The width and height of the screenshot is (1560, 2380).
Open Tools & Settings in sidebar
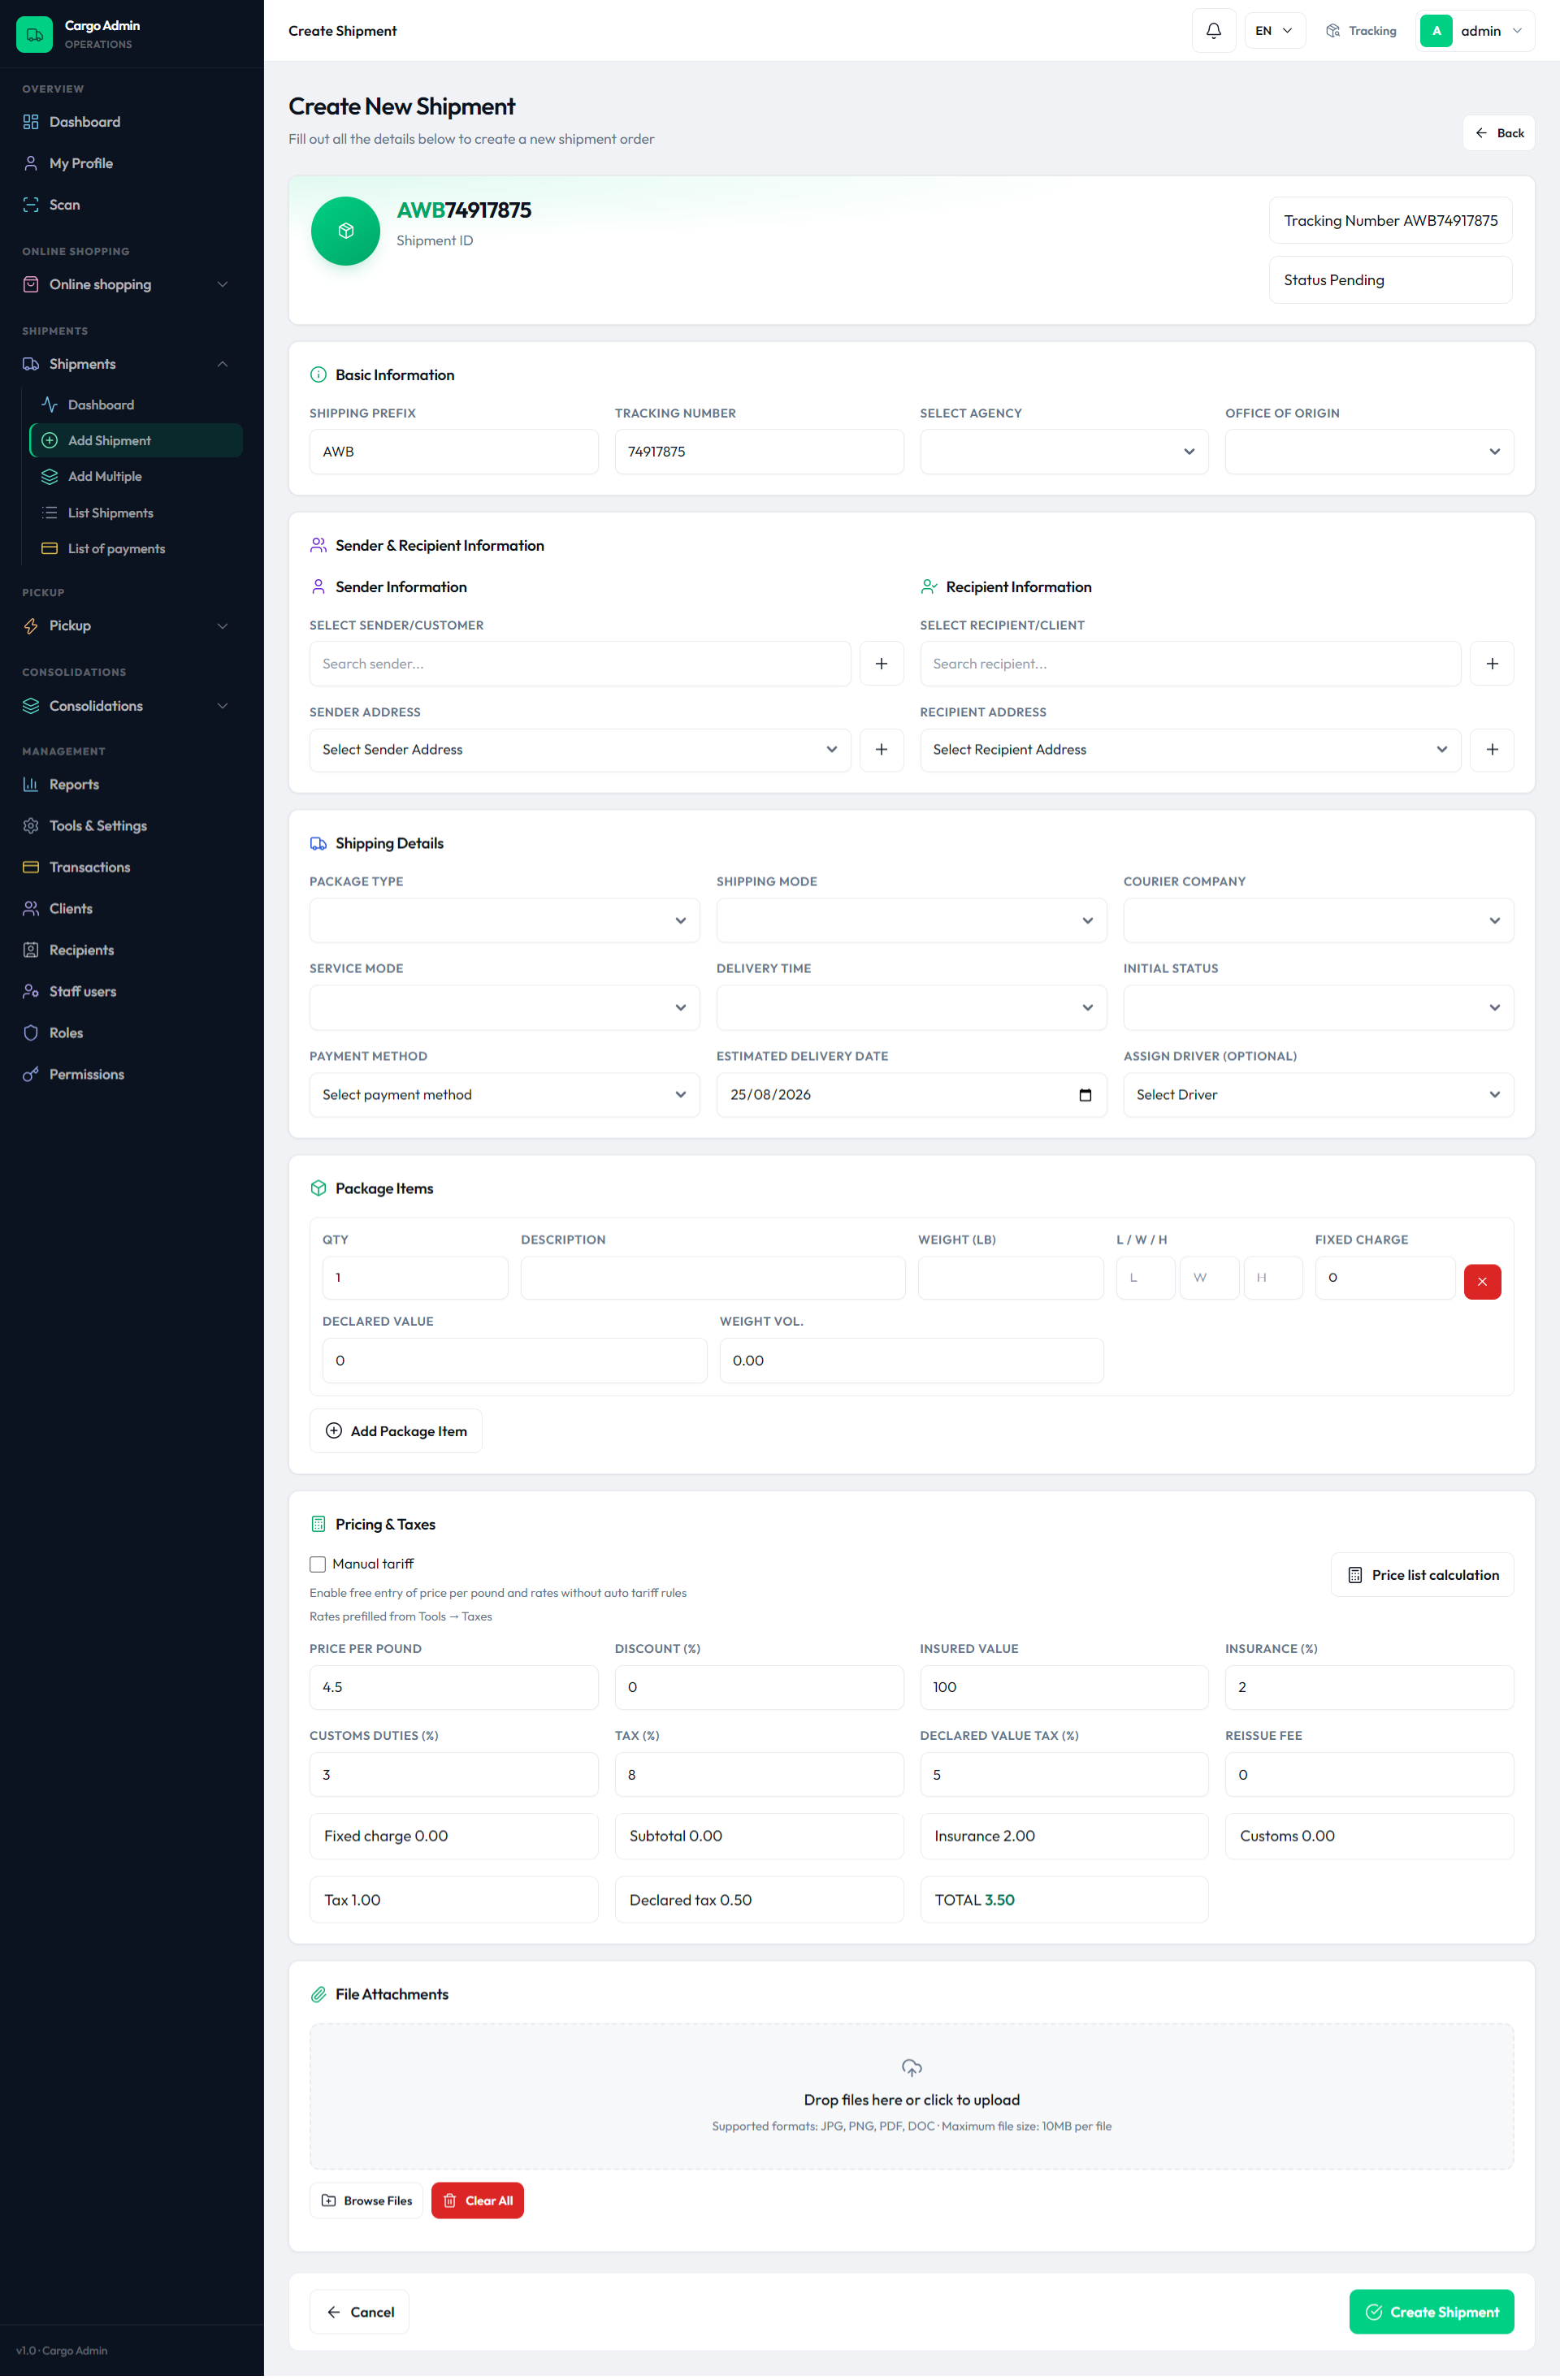tap(132, 826)
